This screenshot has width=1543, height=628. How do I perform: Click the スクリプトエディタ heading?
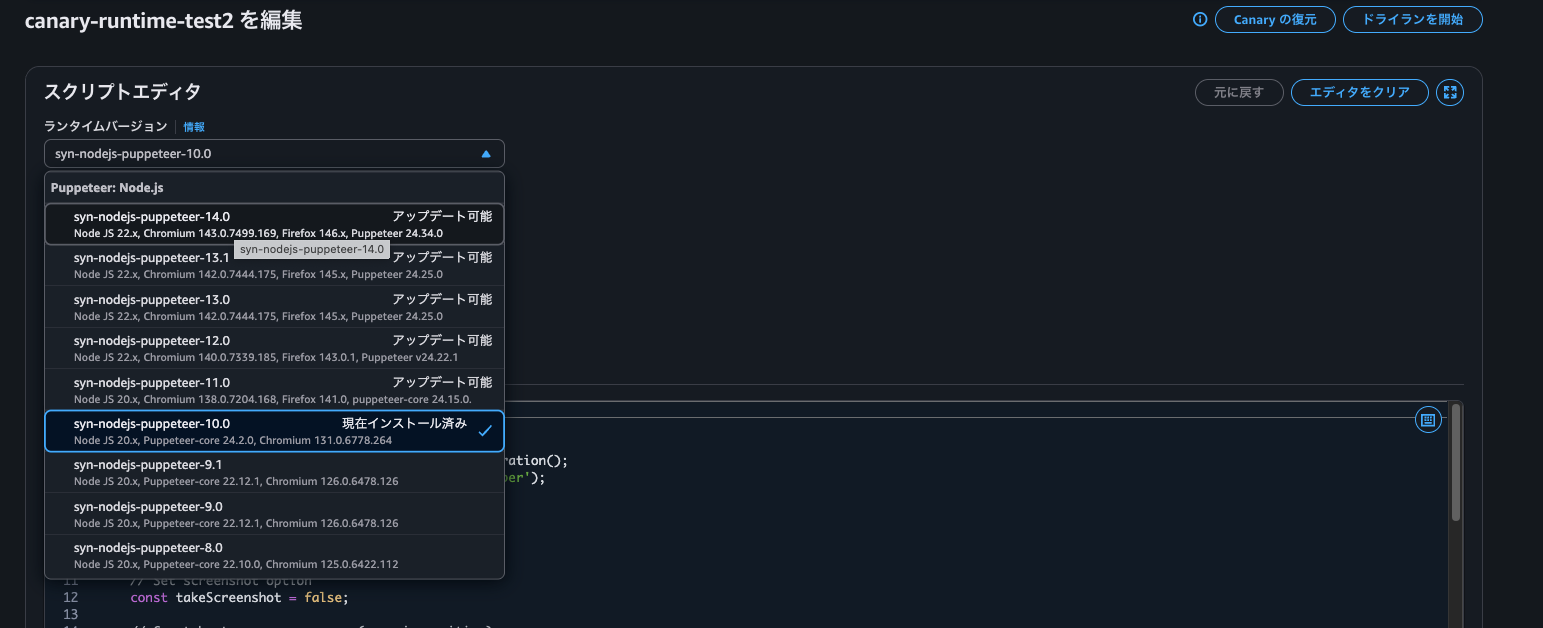point(122,92)
